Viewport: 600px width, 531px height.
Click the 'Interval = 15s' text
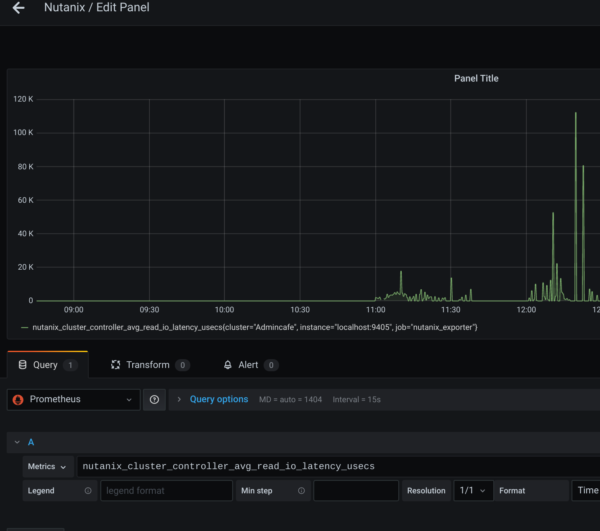[357, 399]
